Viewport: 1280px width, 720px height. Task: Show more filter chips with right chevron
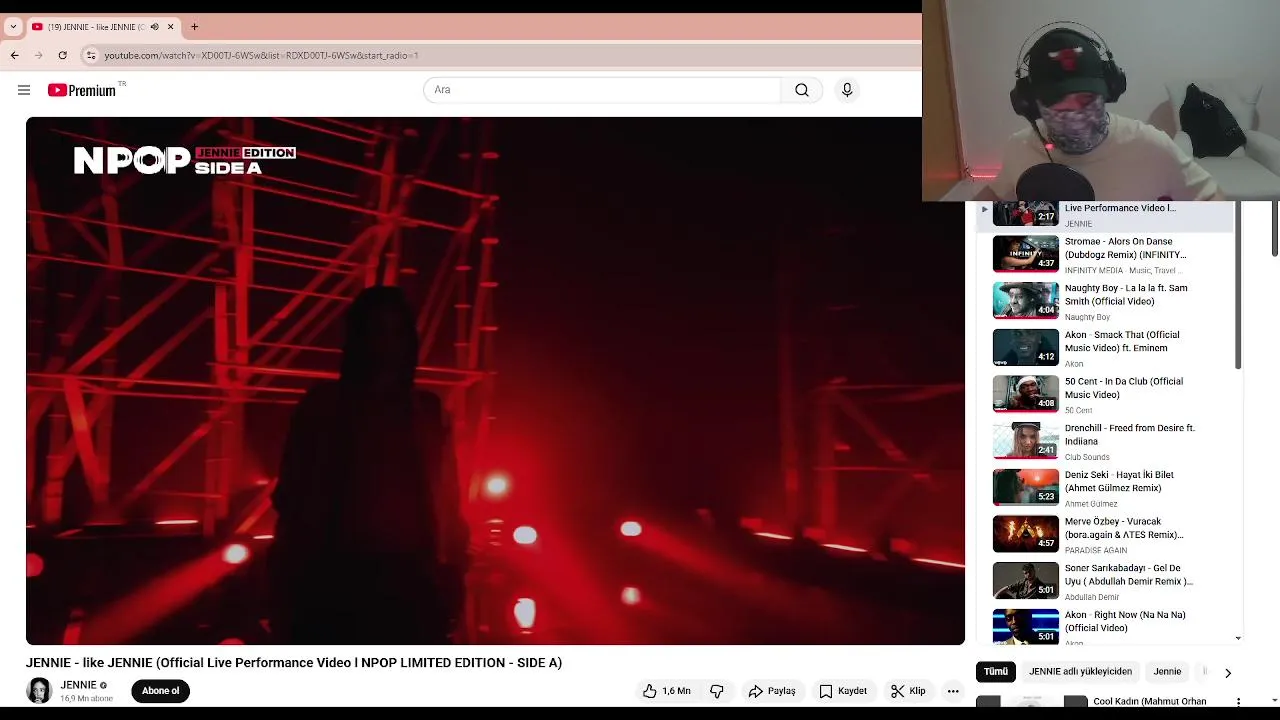click(1228, 673)
